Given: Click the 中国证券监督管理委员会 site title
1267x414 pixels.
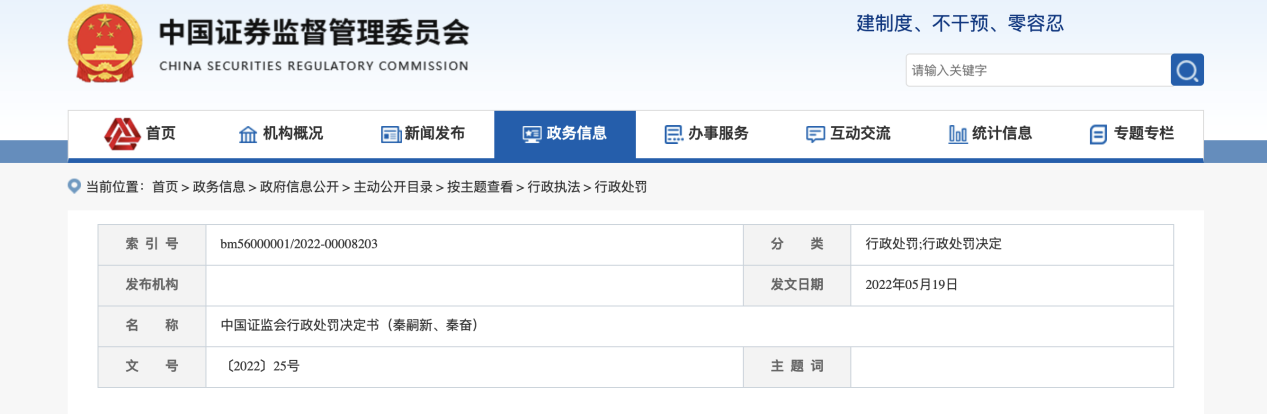Looking at the screenshot, I should [314, 34].
